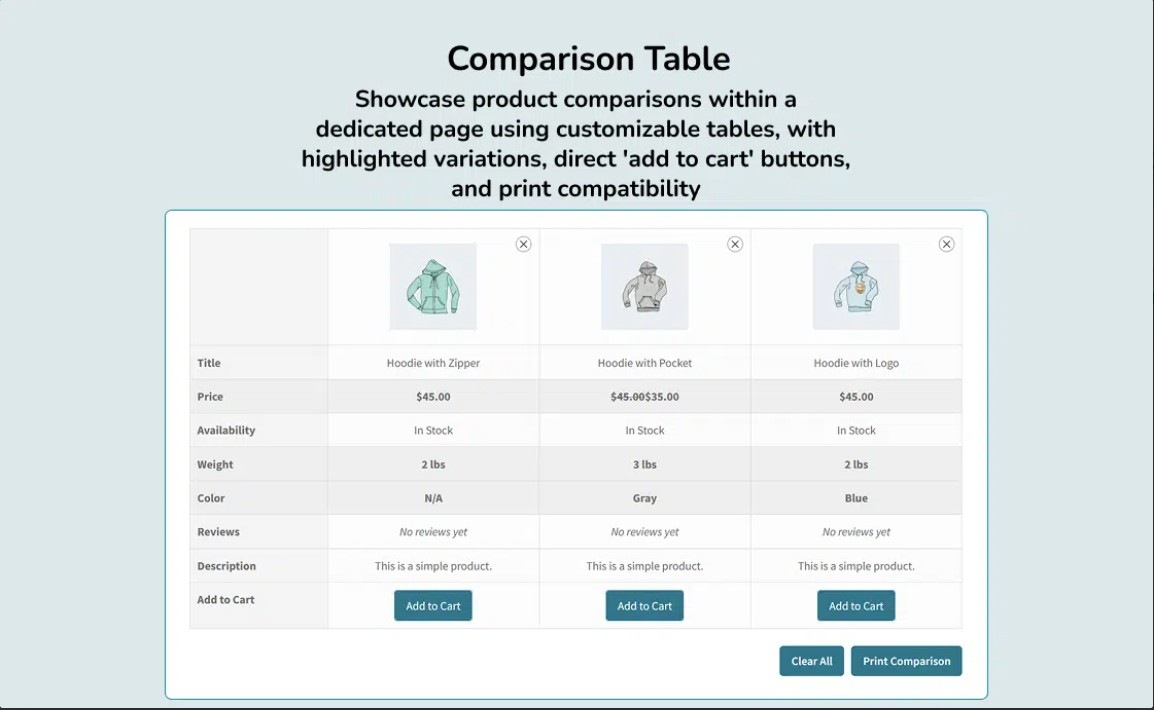Select Hoodie with Zipper description text
This screenshot has width=1154, height=710.
click(x=433, y=566)
